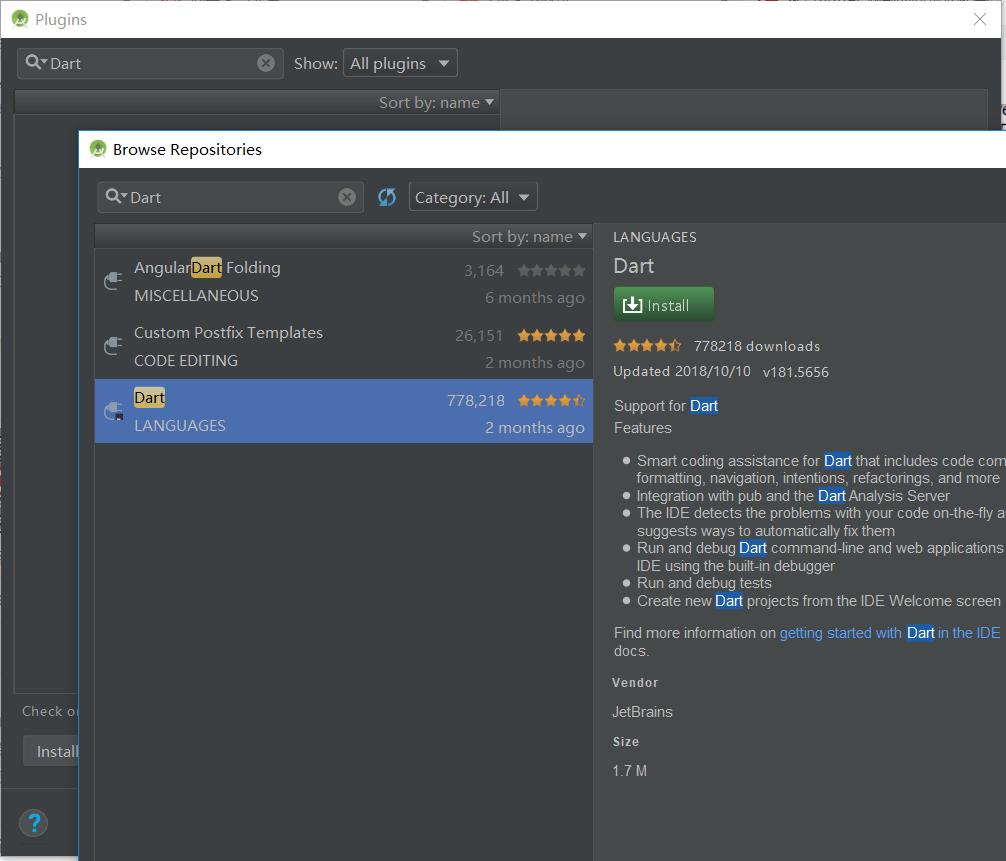Click the Browse Repositories title bar icon
This screenshot has width=1006, height=861.
98,149
